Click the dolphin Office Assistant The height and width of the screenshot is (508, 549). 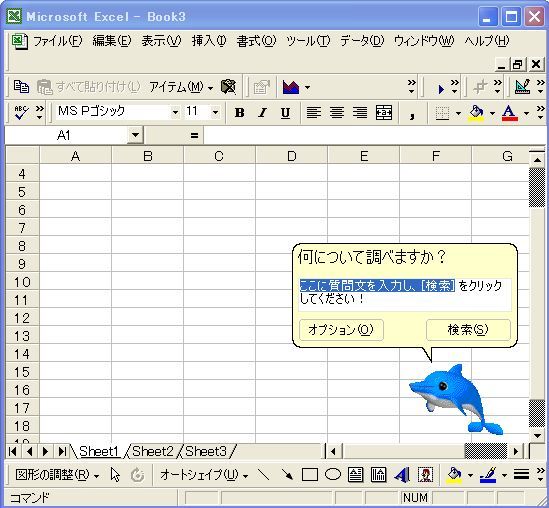(x=456, y=399)
